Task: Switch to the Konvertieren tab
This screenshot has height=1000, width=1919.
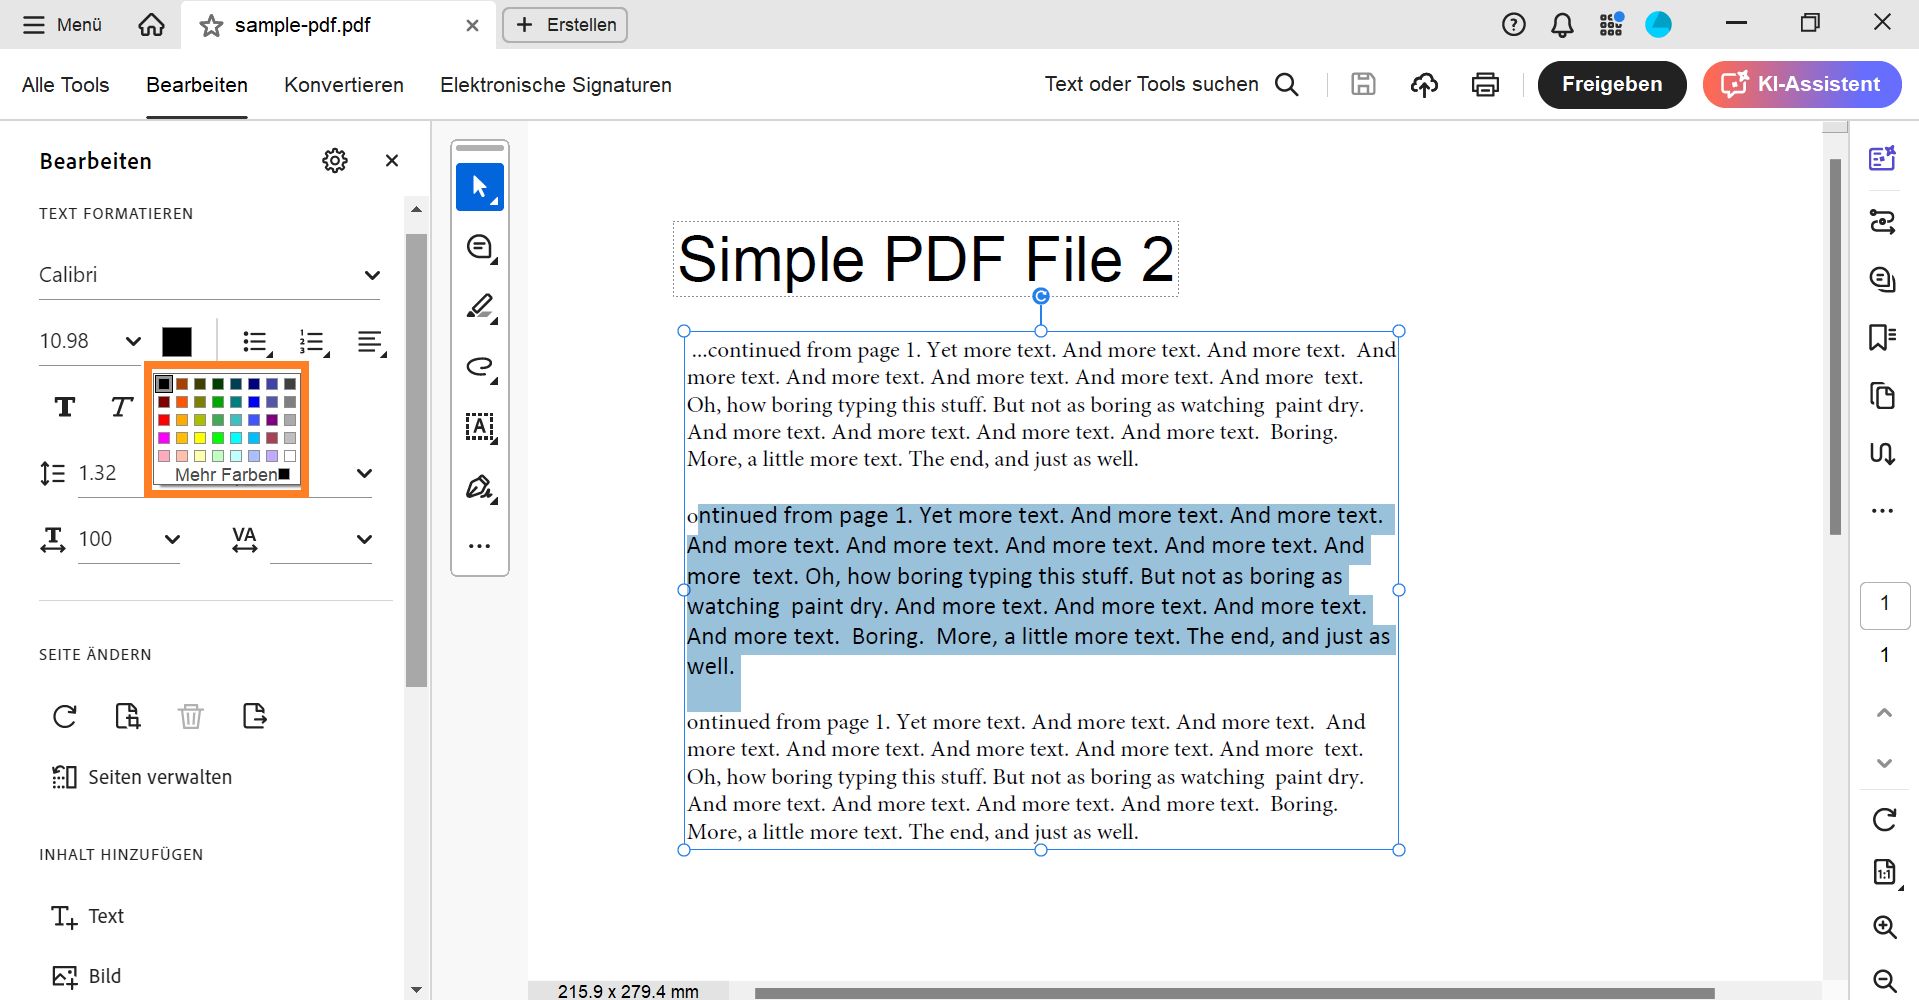Action: [343, 85]
